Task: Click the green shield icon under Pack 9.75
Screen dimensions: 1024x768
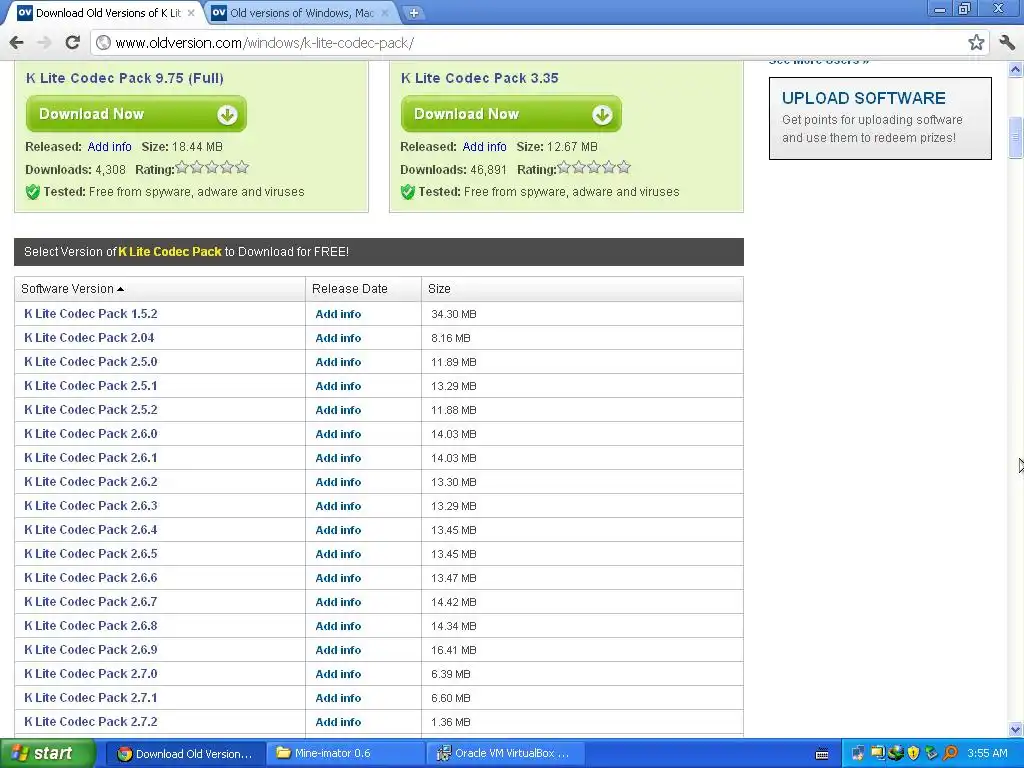Action: pyautogui.click(x=33, y=192)
